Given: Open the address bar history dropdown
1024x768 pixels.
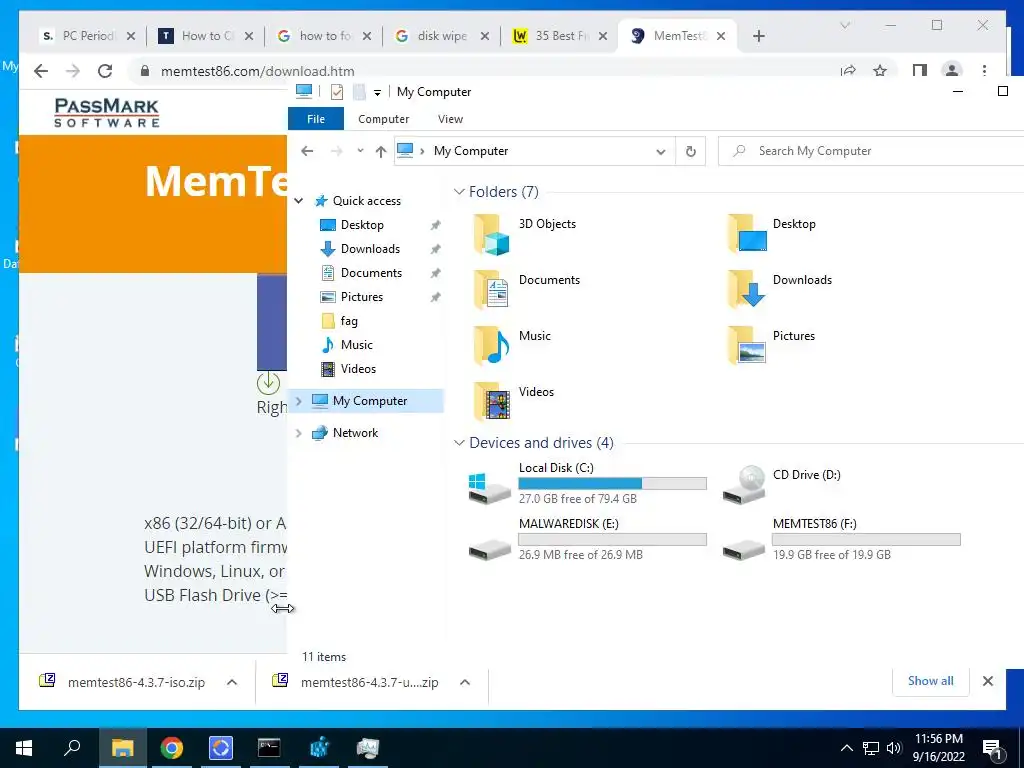Looking at the screenshot, I should (661, 152).
